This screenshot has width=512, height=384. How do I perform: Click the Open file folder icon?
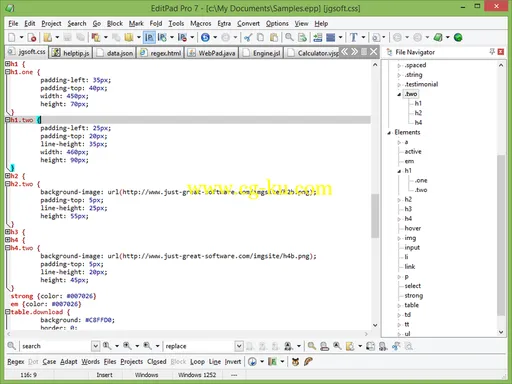[x=48, y=37]
